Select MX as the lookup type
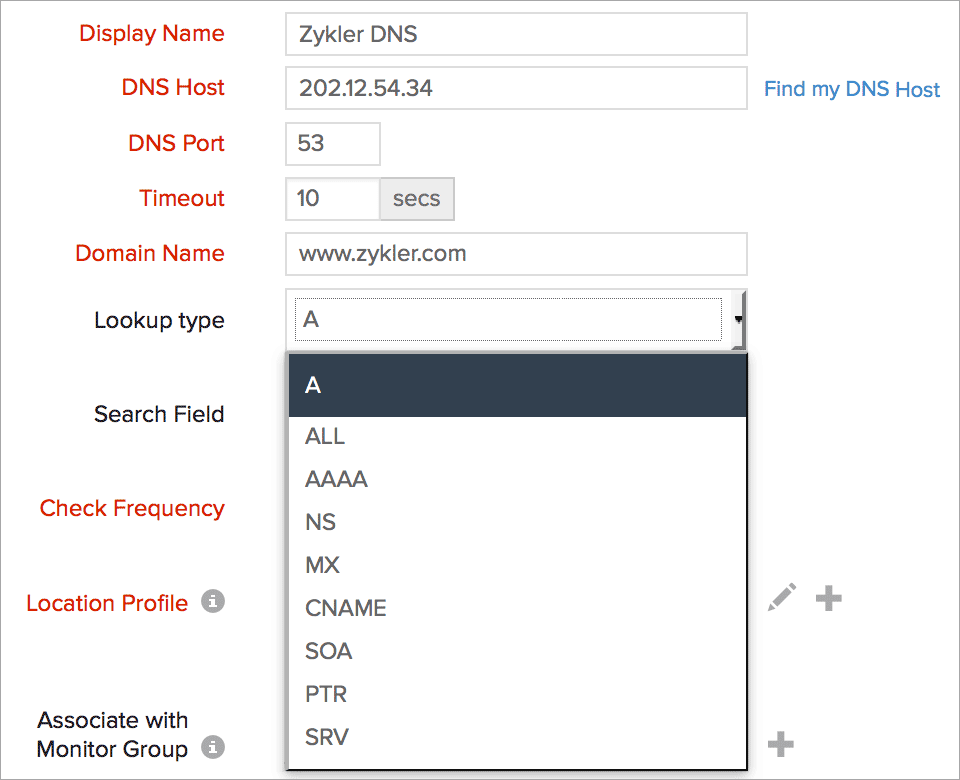 (x=322, y=565)
